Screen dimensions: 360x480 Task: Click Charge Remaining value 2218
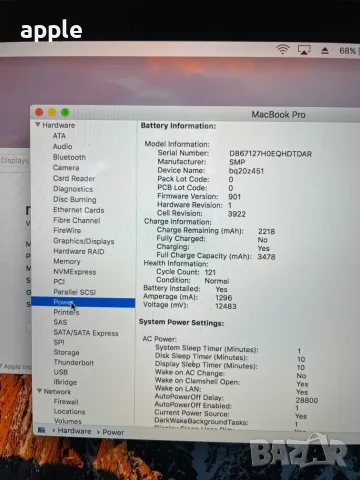[266, 231]
